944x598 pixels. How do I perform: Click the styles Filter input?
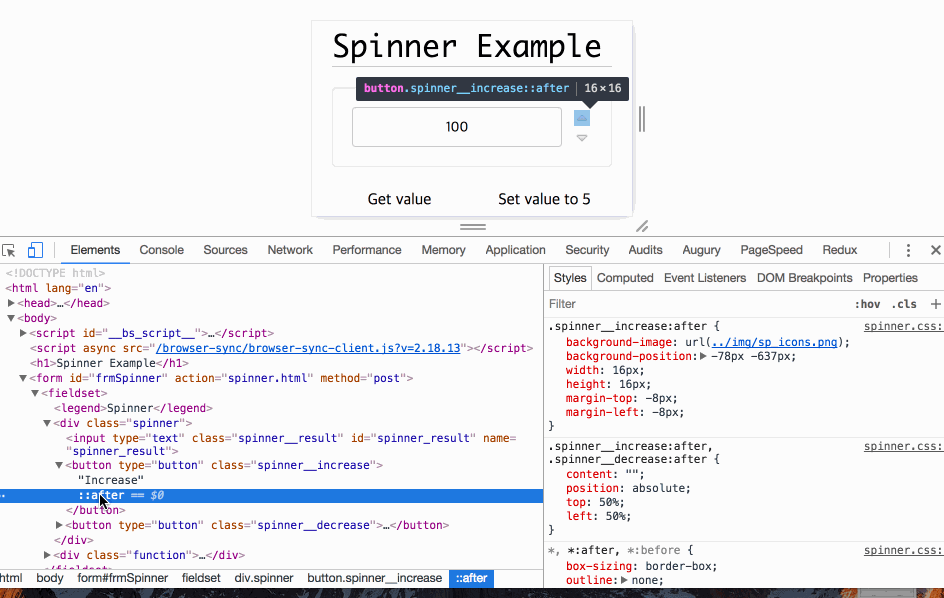tap(698, 304)
